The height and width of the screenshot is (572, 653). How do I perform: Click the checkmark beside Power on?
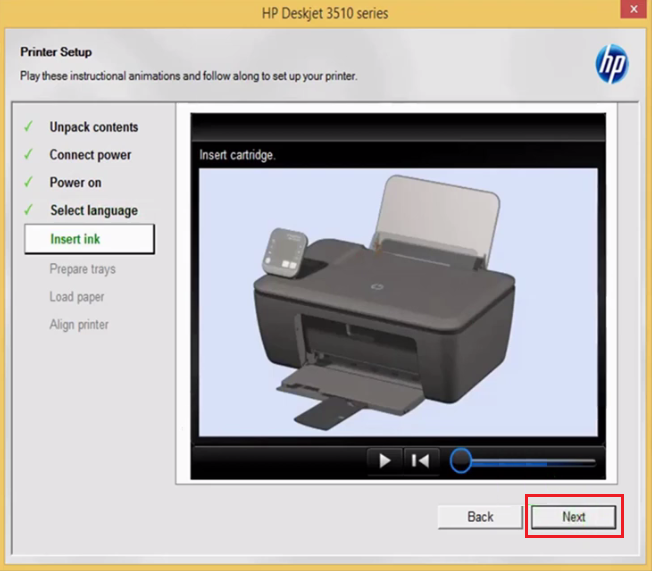tap(28, 182)
